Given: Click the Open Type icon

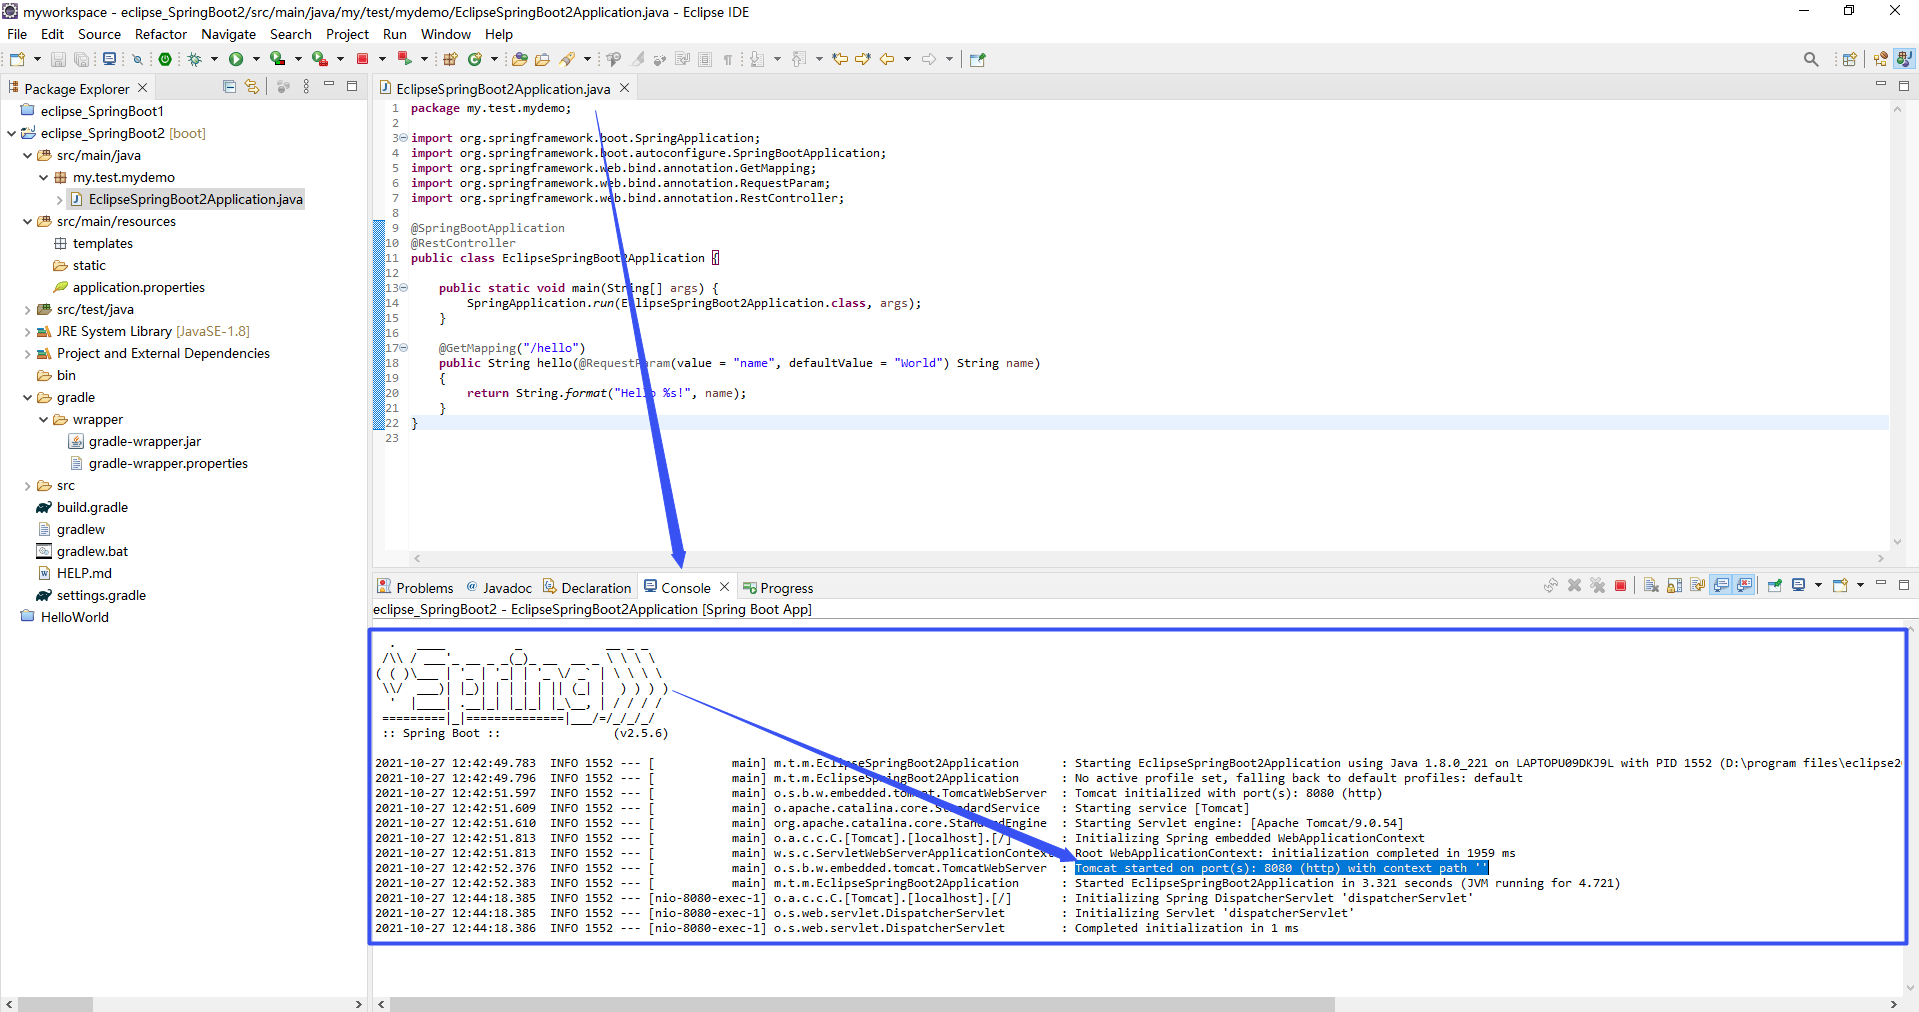Looking at the screenshot, I should [x=519, y=59].
